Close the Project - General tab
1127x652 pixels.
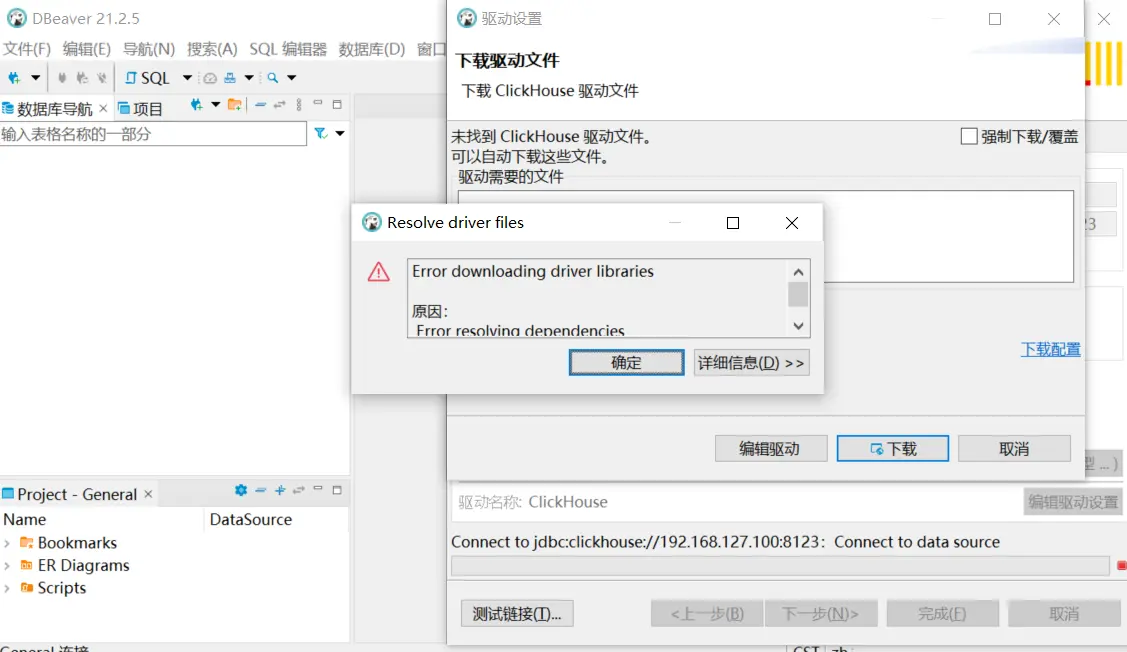point(148,494)
